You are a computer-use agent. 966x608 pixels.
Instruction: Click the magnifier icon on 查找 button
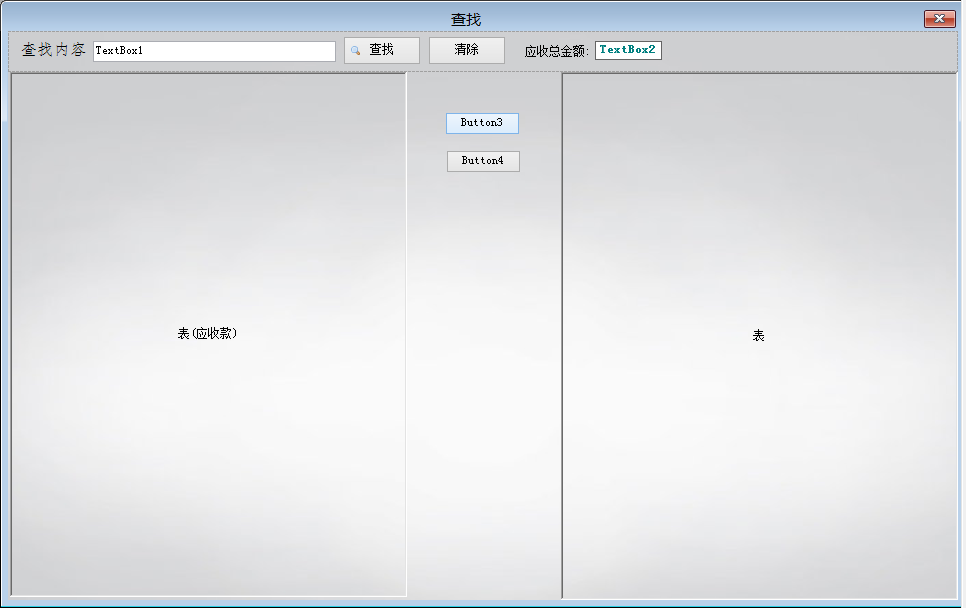click(x=355, y=51)
